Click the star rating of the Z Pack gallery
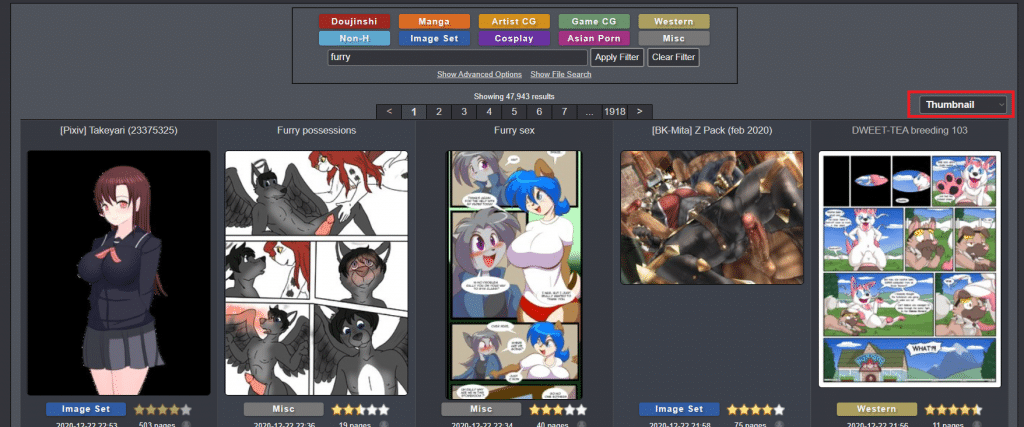Viewport: 1024px width, 427px height. point(756,410)
